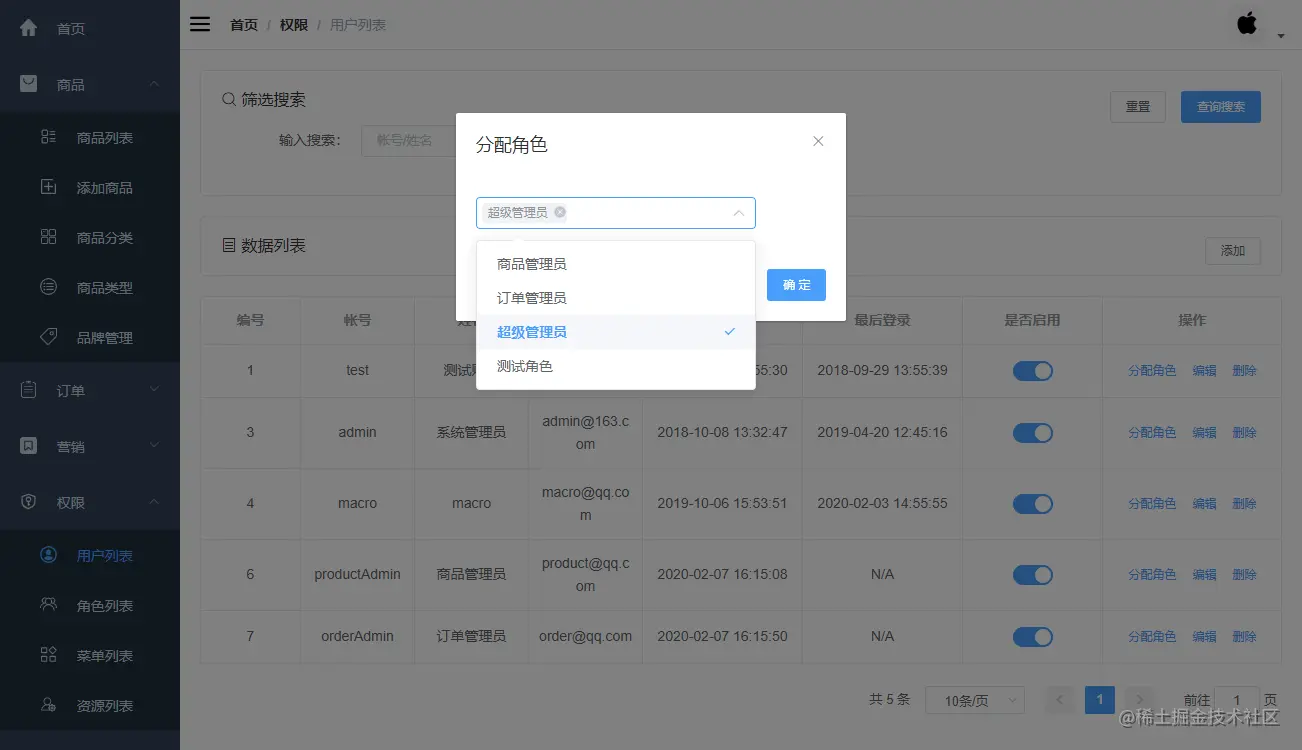The height and width of the screenshot is (750, 1302).
Task: Click the home icon in sidebar
Action: 29,28
